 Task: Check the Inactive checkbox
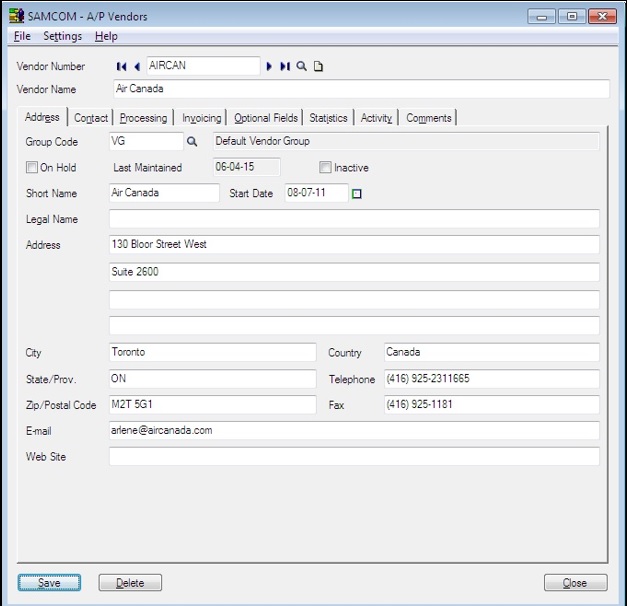click(x=325, y=168)
